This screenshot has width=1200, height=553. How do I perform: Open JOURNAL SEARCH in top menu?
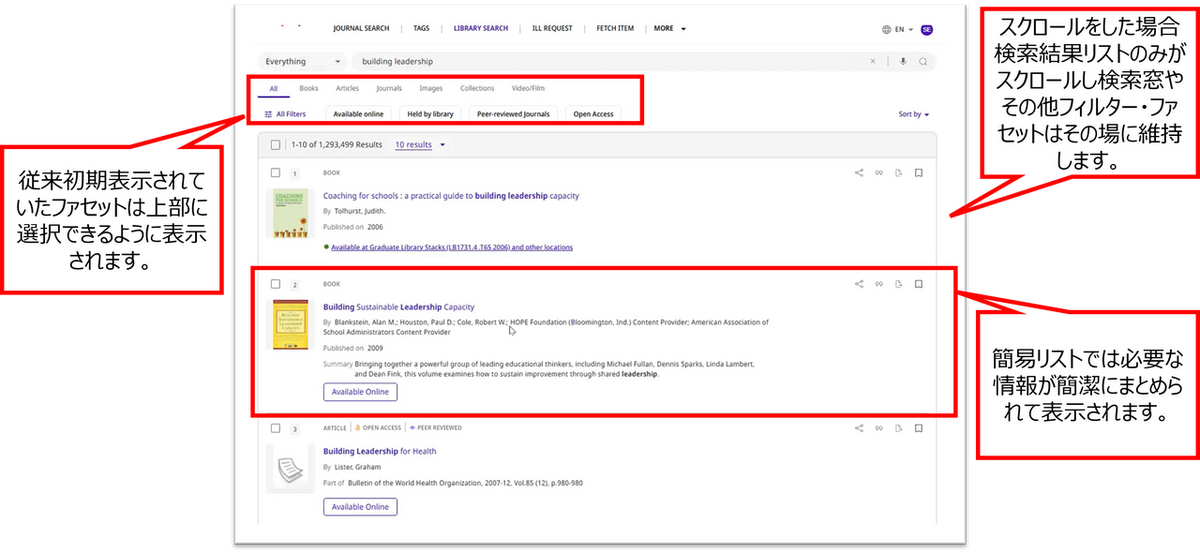360,29
